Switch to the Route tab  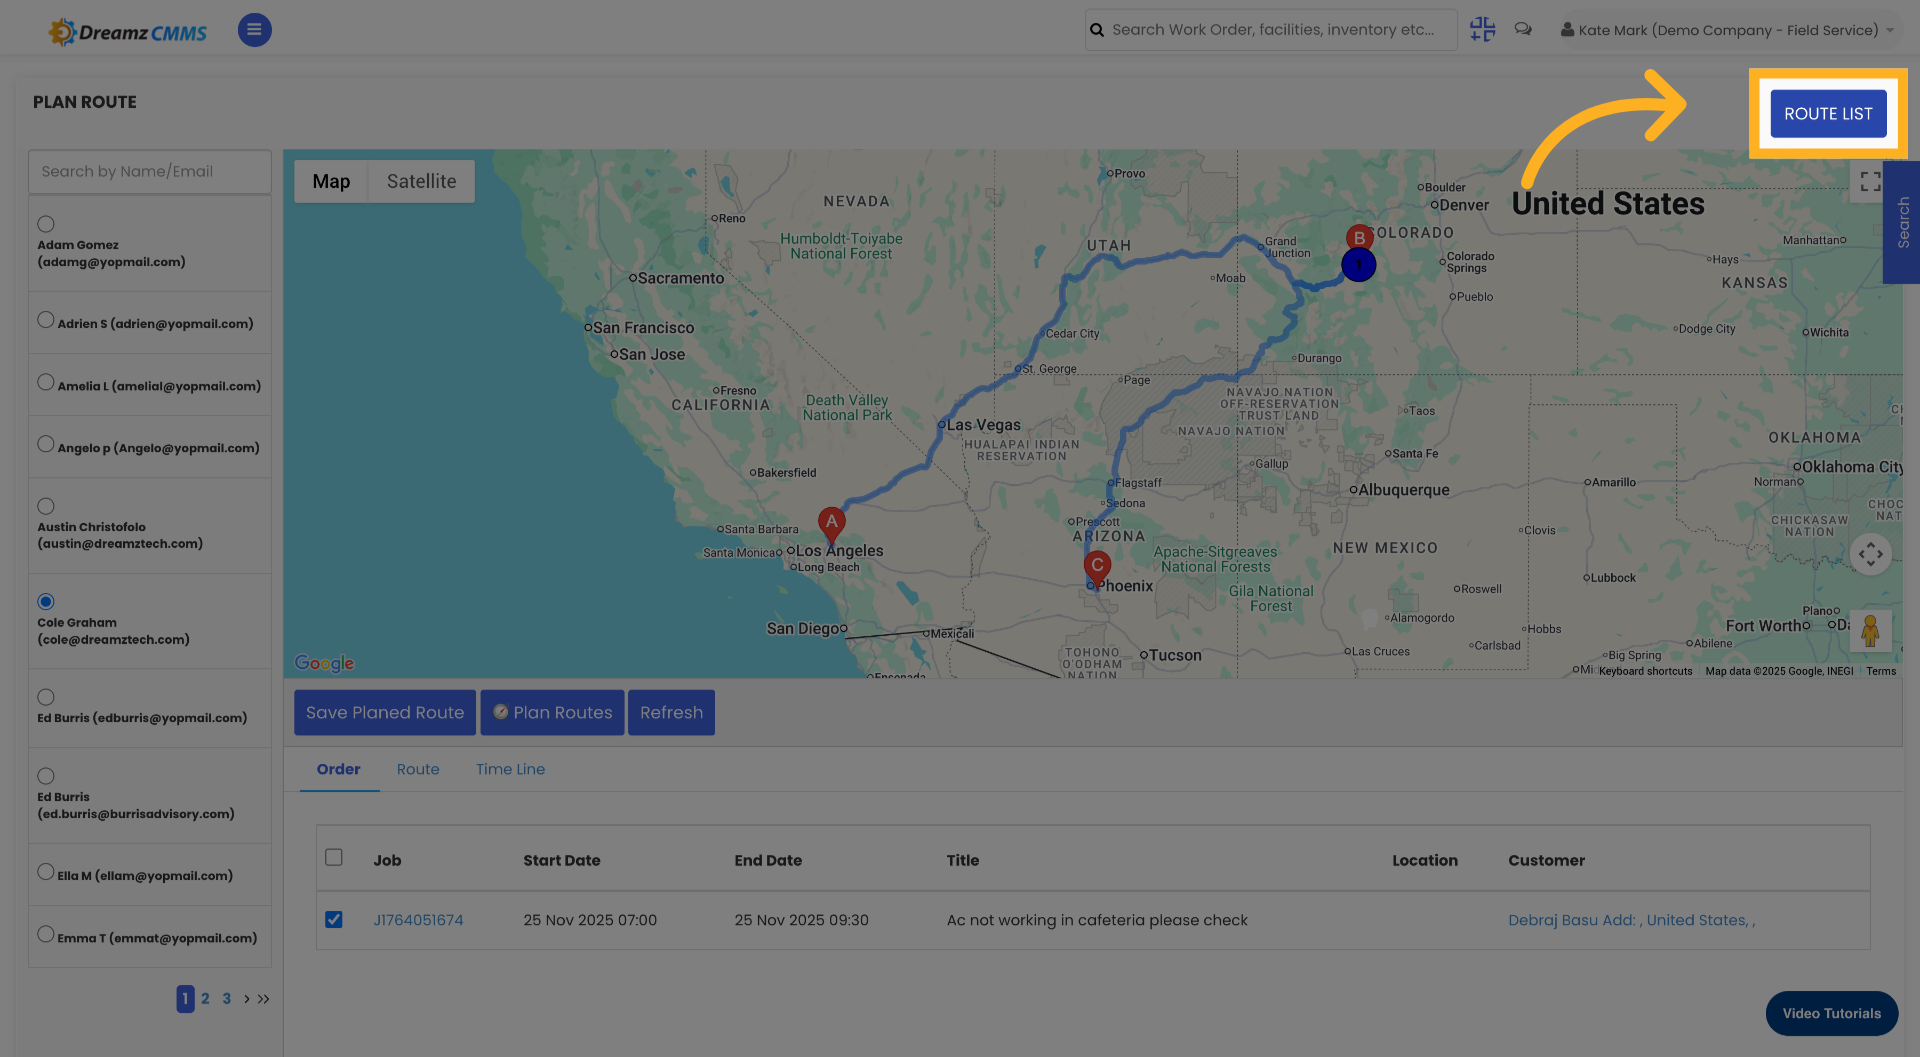(418, 769)
